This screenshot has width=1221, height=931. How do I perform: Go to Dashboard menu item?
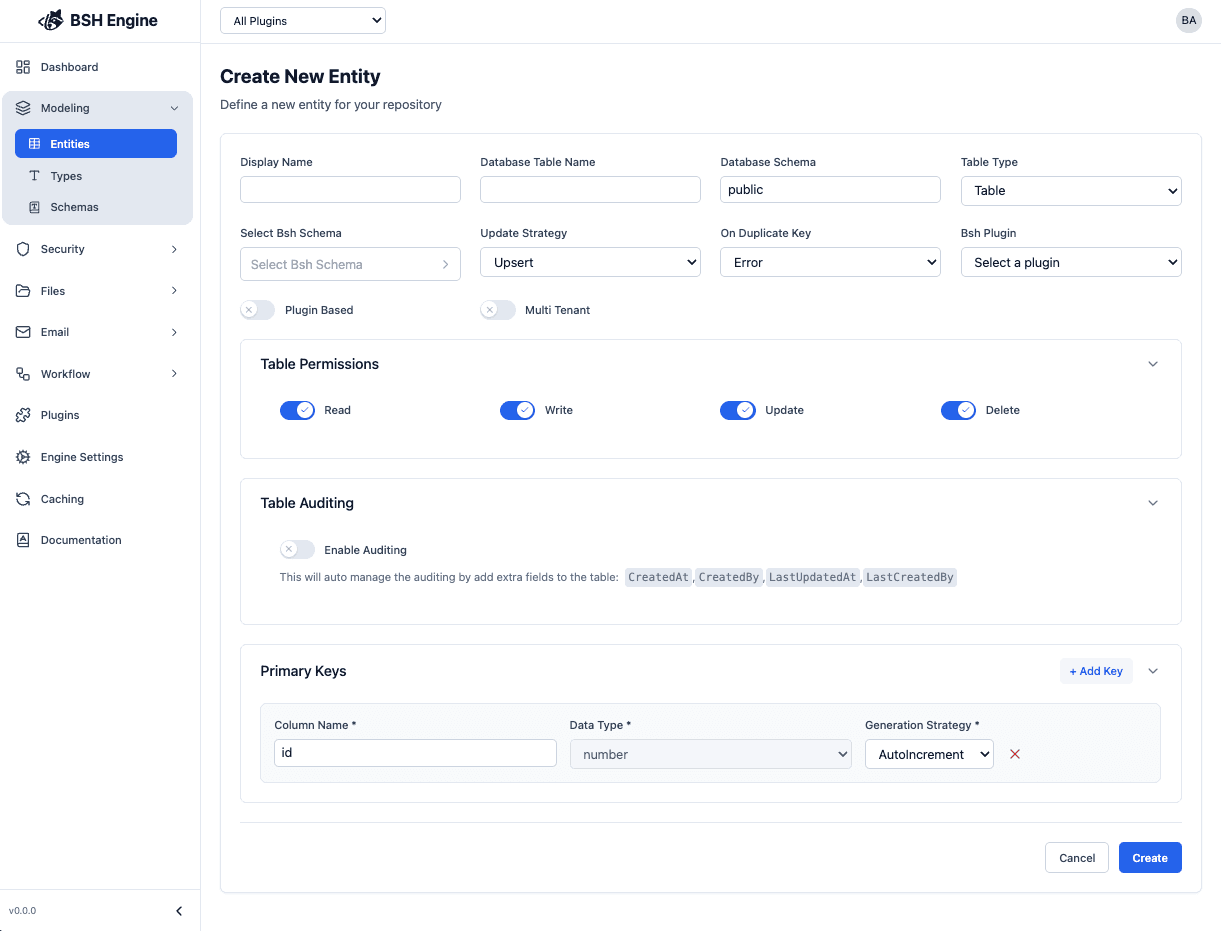97,67
